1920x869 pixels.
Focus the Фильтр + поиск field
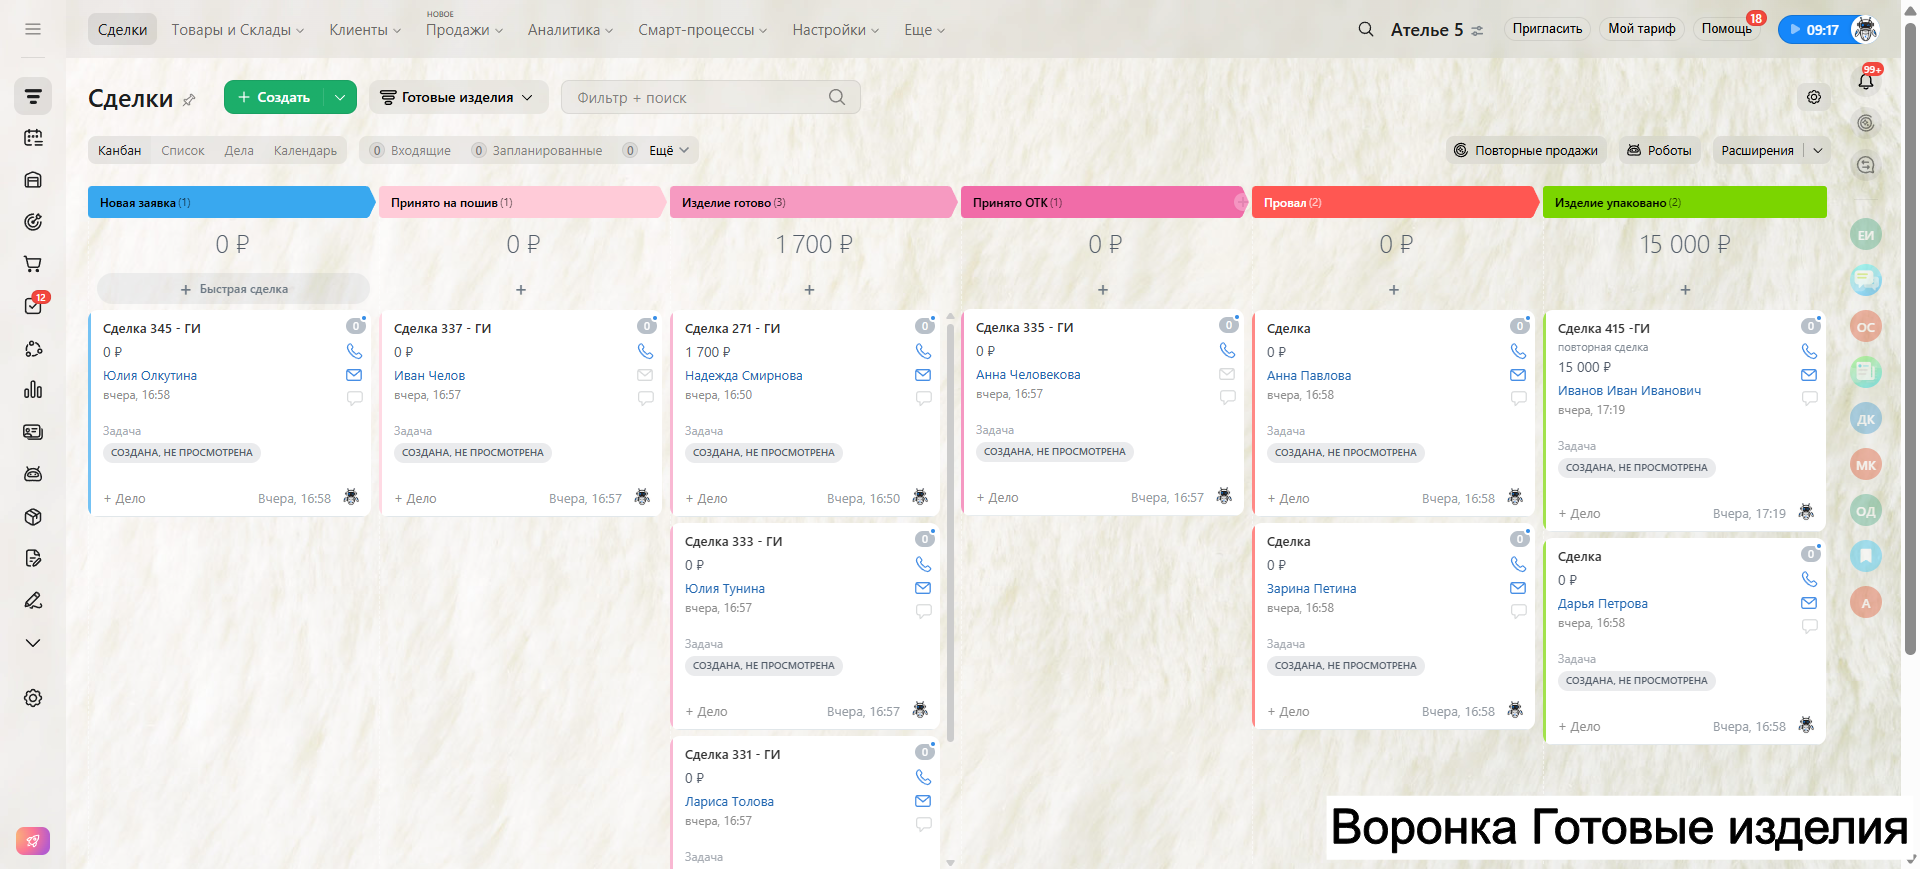pos(710,97)
